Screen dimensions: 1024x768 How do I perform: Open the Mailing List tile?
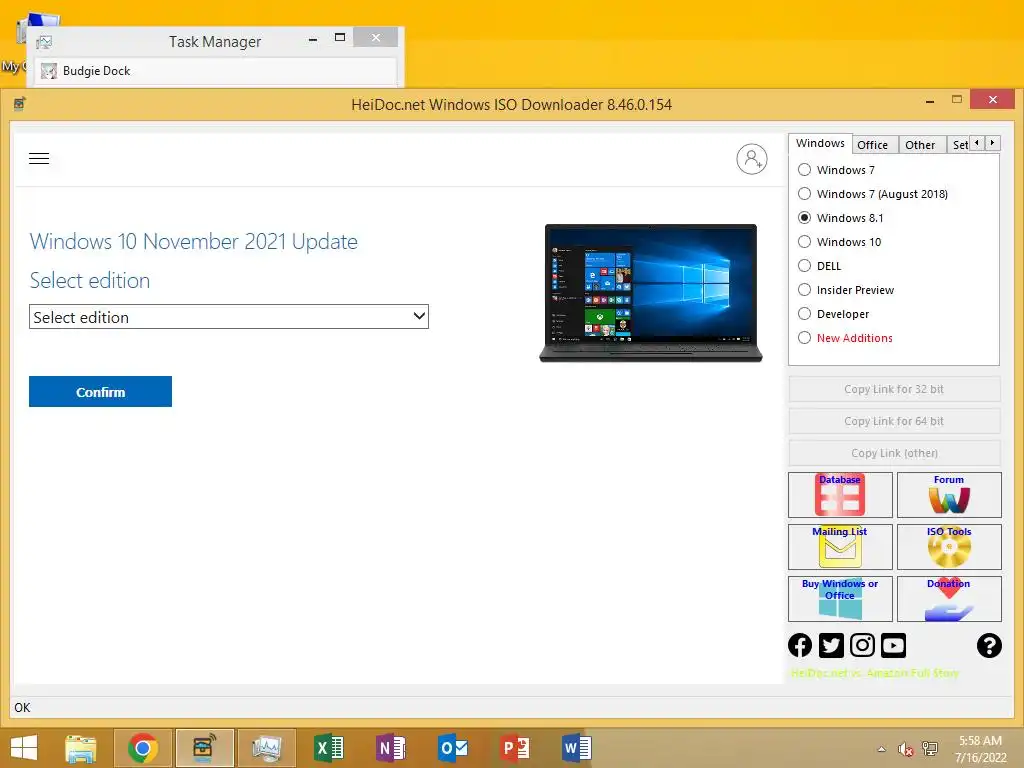click(x=840, y=547)
